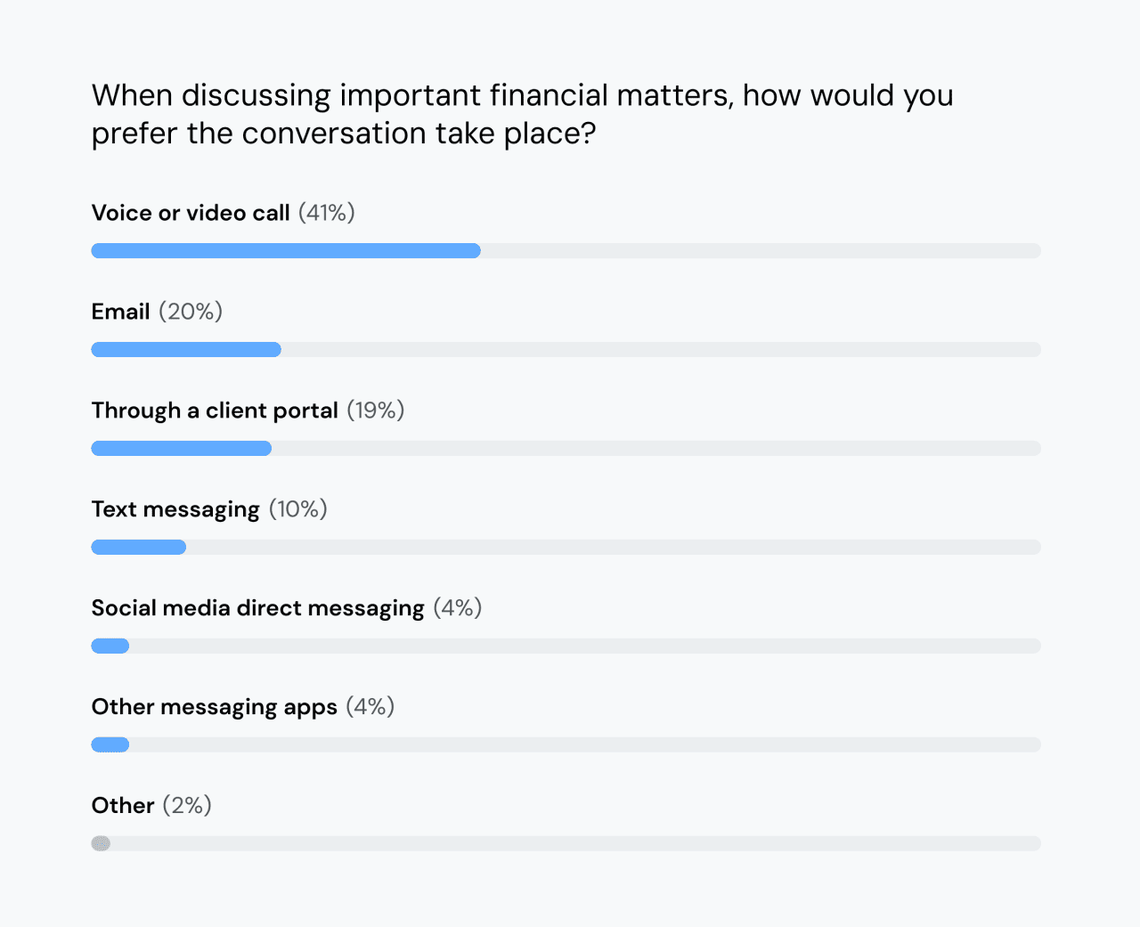
Task: Click the Through a client portal bar fill
Action: pos(181,448)
